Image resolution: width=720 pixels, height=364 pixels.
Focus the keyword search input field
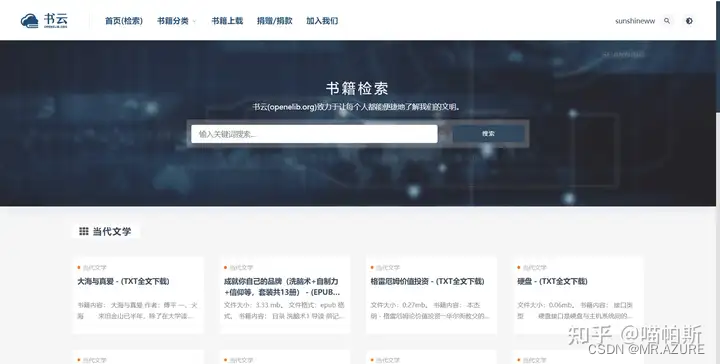[314, 134]
